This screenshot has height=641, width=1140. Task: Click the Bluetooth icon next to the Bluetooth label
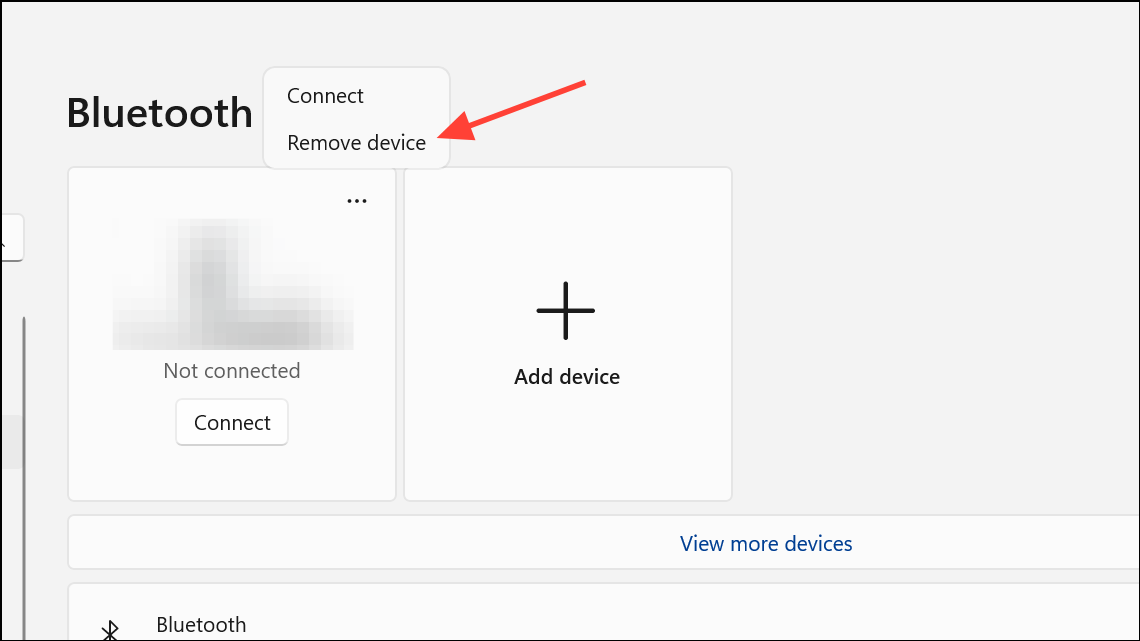108,628
